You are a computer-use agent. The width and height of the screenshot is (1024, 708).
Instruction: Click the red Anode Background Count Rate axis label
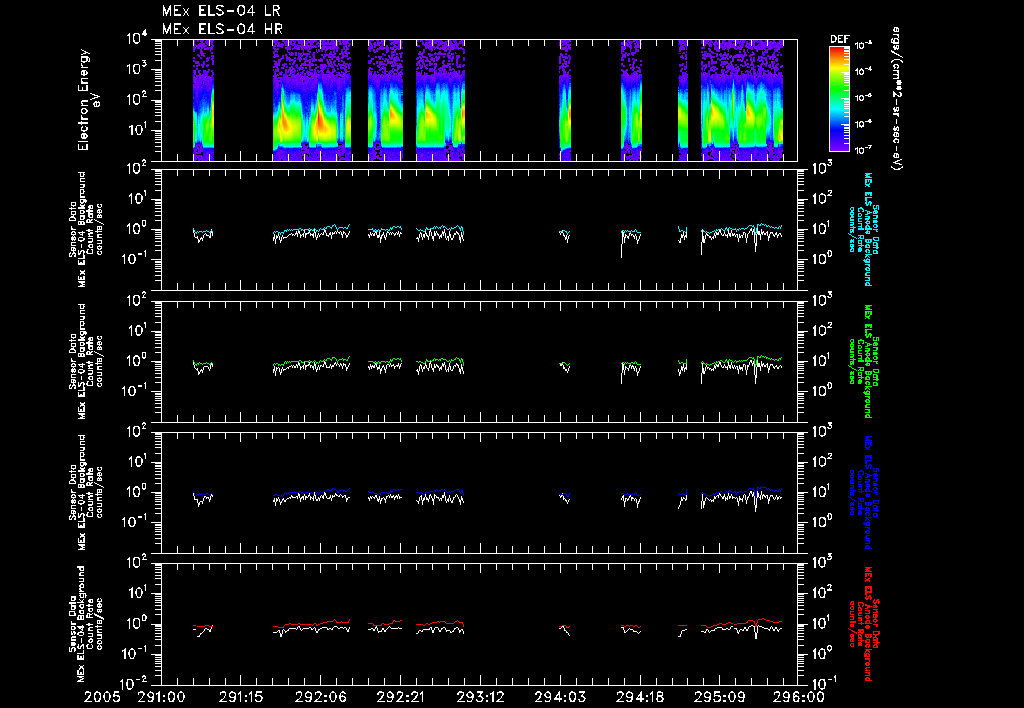tap(862, 624)
